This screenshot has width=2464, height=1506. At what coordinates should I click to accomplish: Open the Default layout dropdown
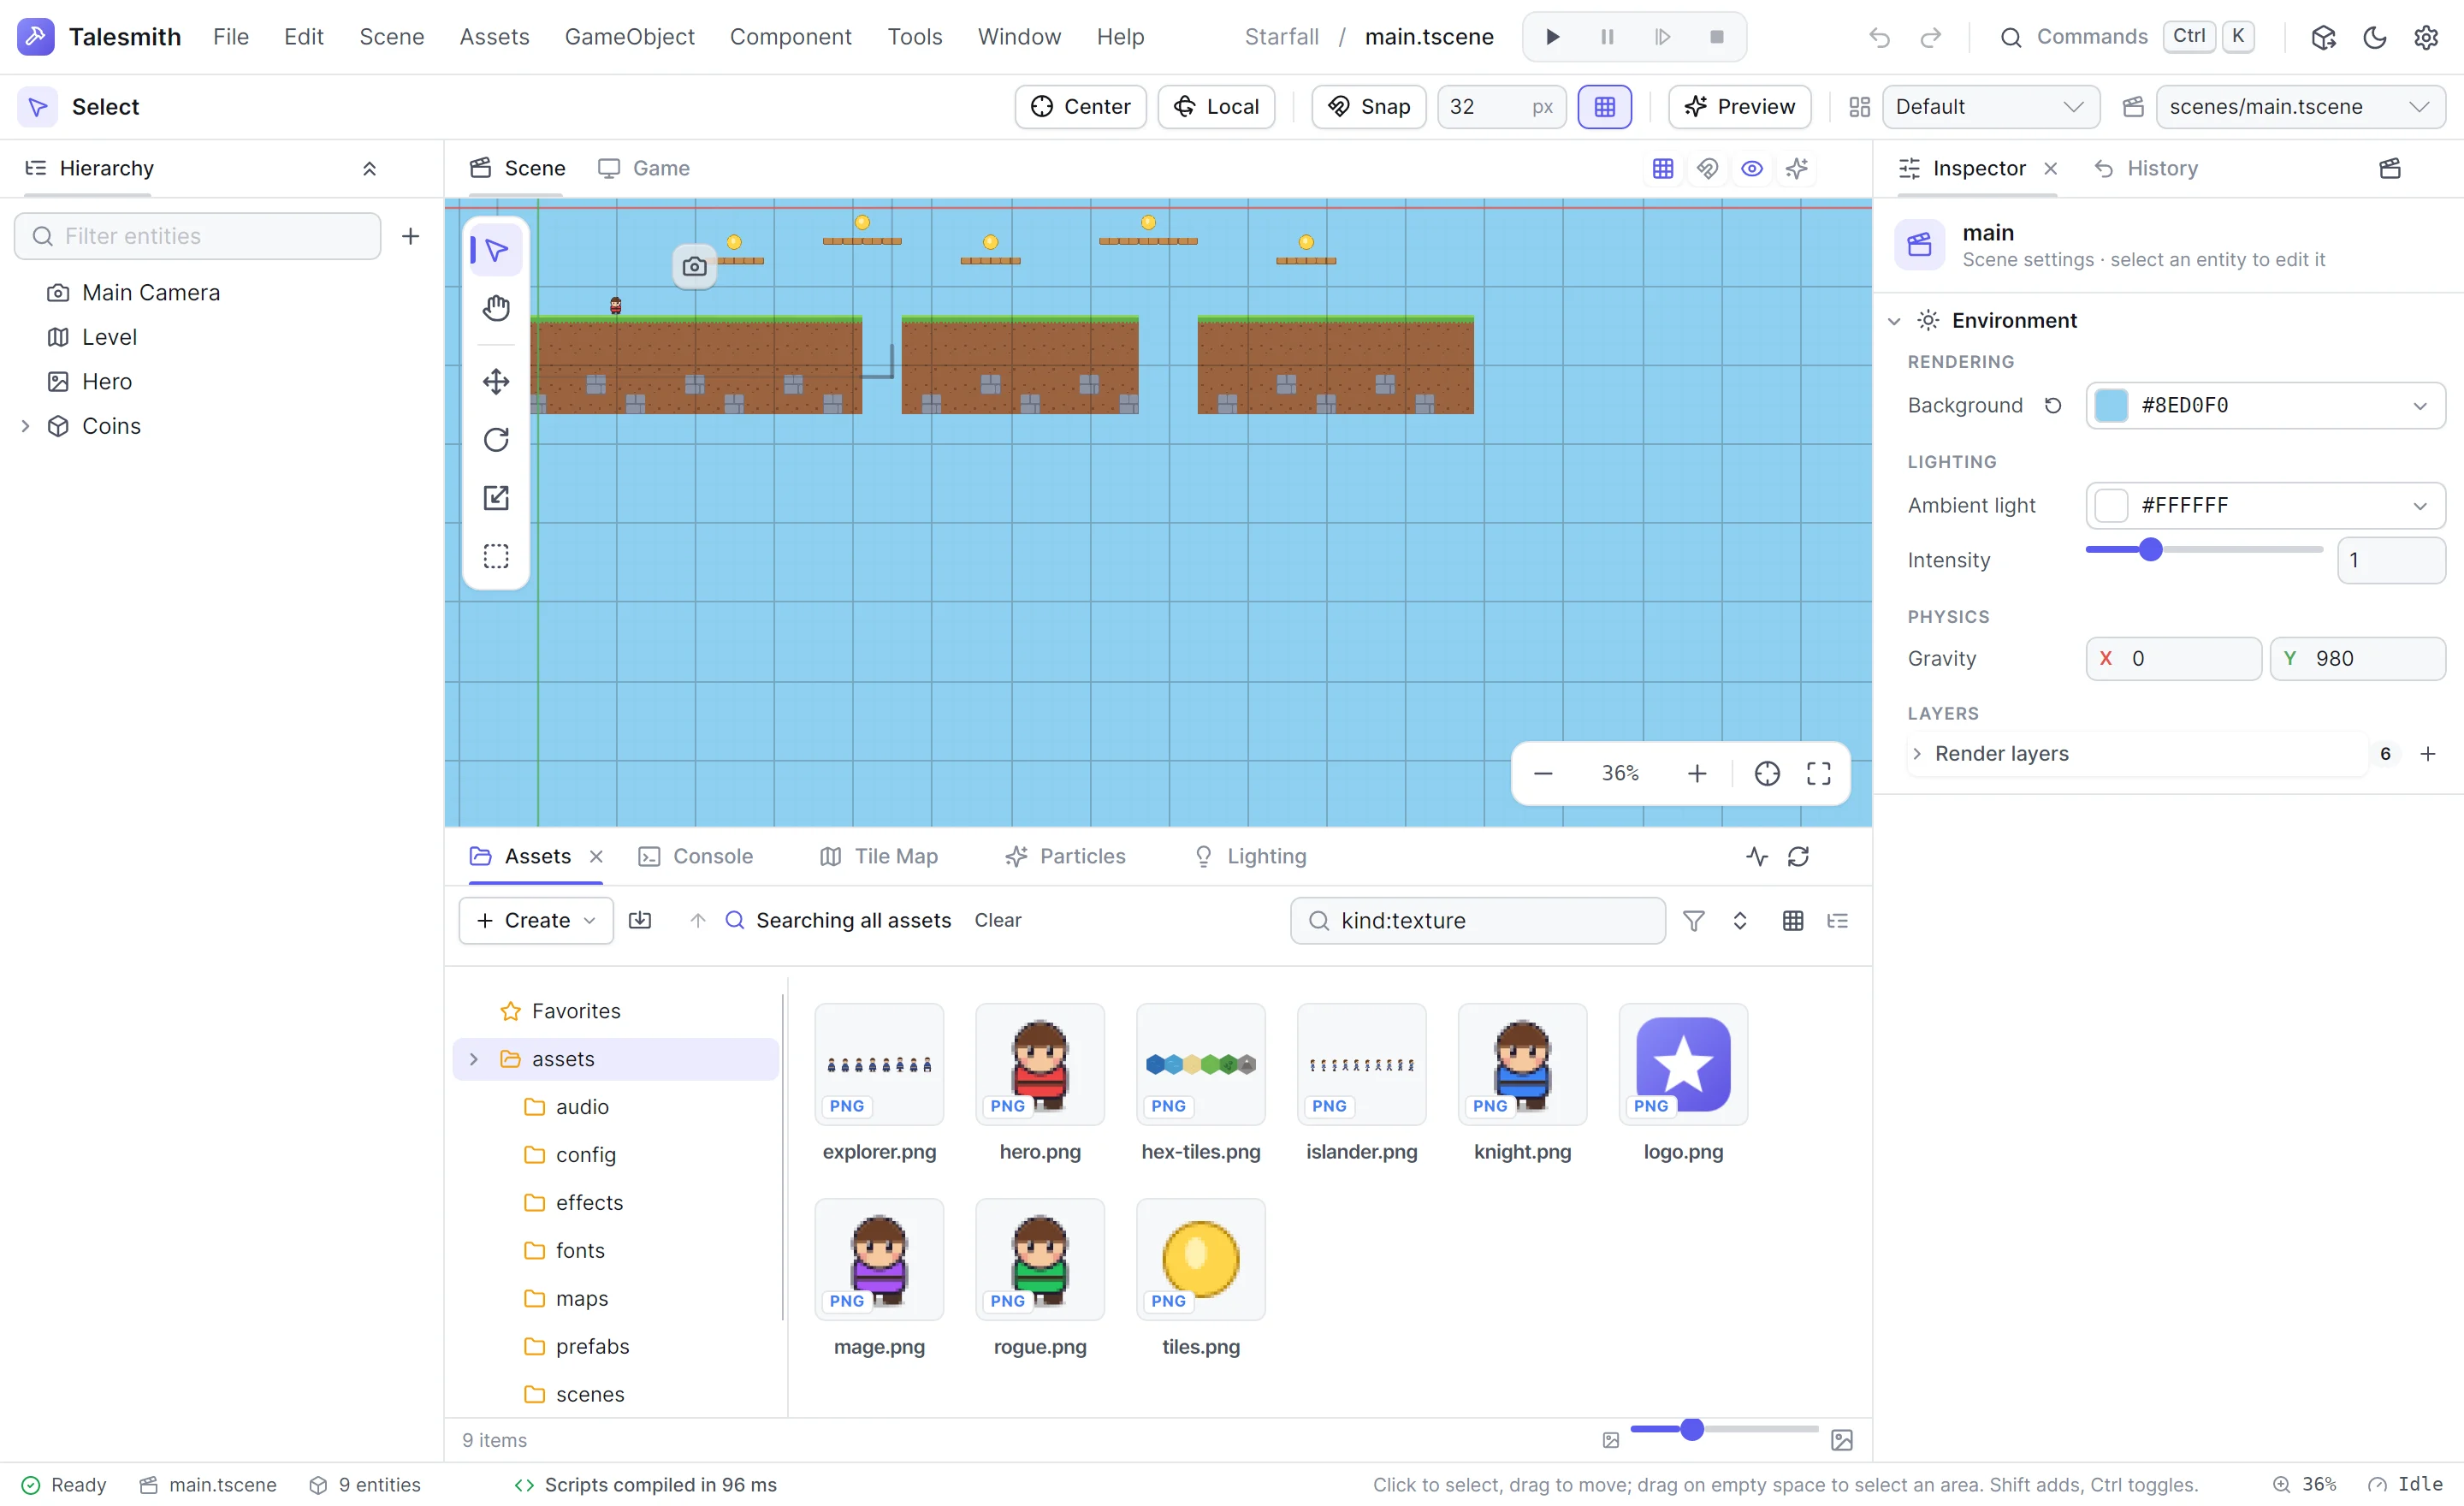click(1990, 107)
